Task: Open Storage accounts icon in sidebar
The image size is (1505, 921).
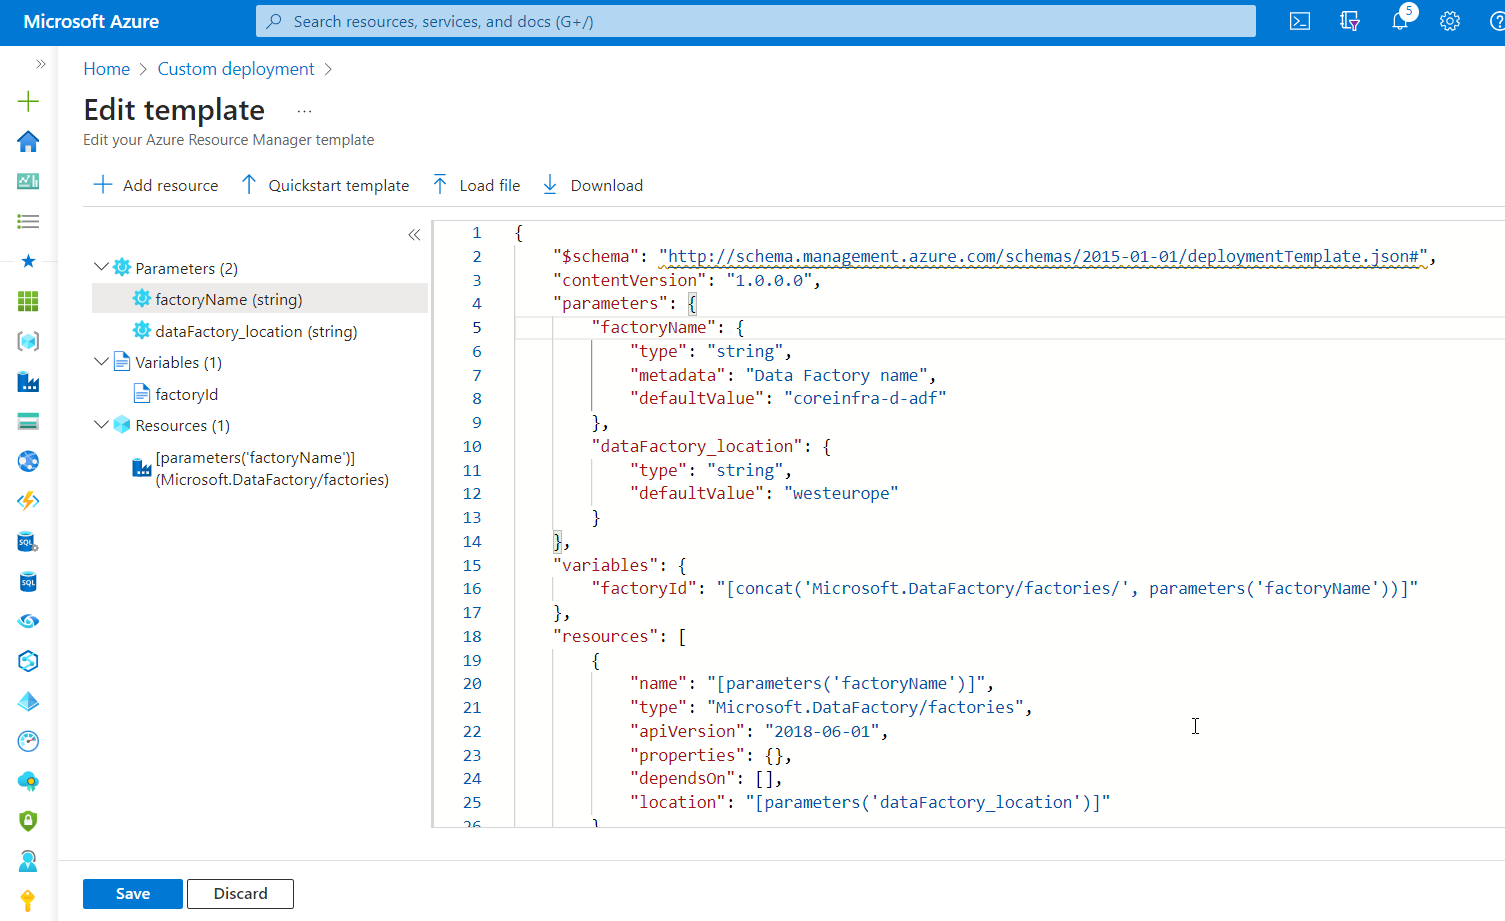Action: click(x=28, y=421)
